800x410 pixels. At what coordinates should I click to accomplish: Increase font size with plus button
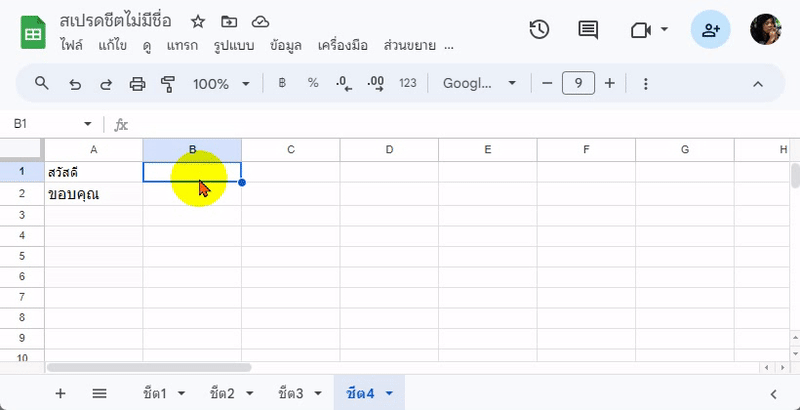[x=610, y=83]
